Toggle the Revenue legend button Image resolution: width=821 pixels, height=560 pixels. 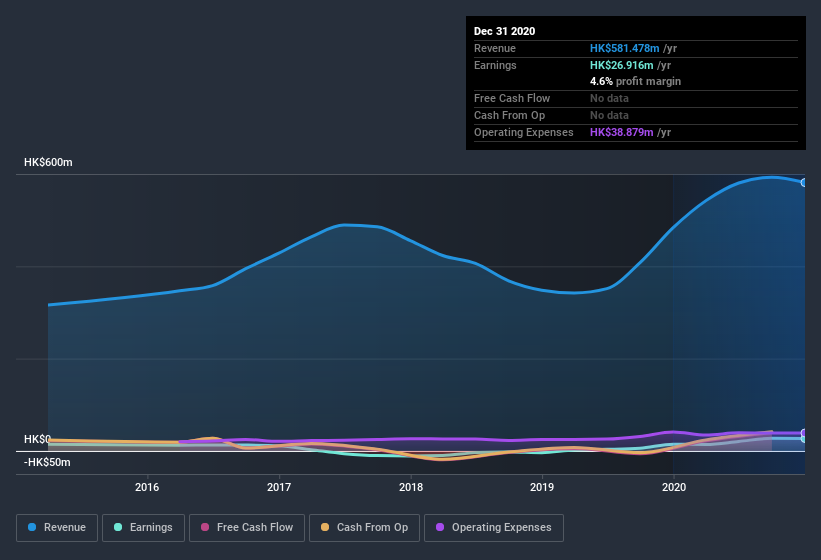(x=57, y=528)
